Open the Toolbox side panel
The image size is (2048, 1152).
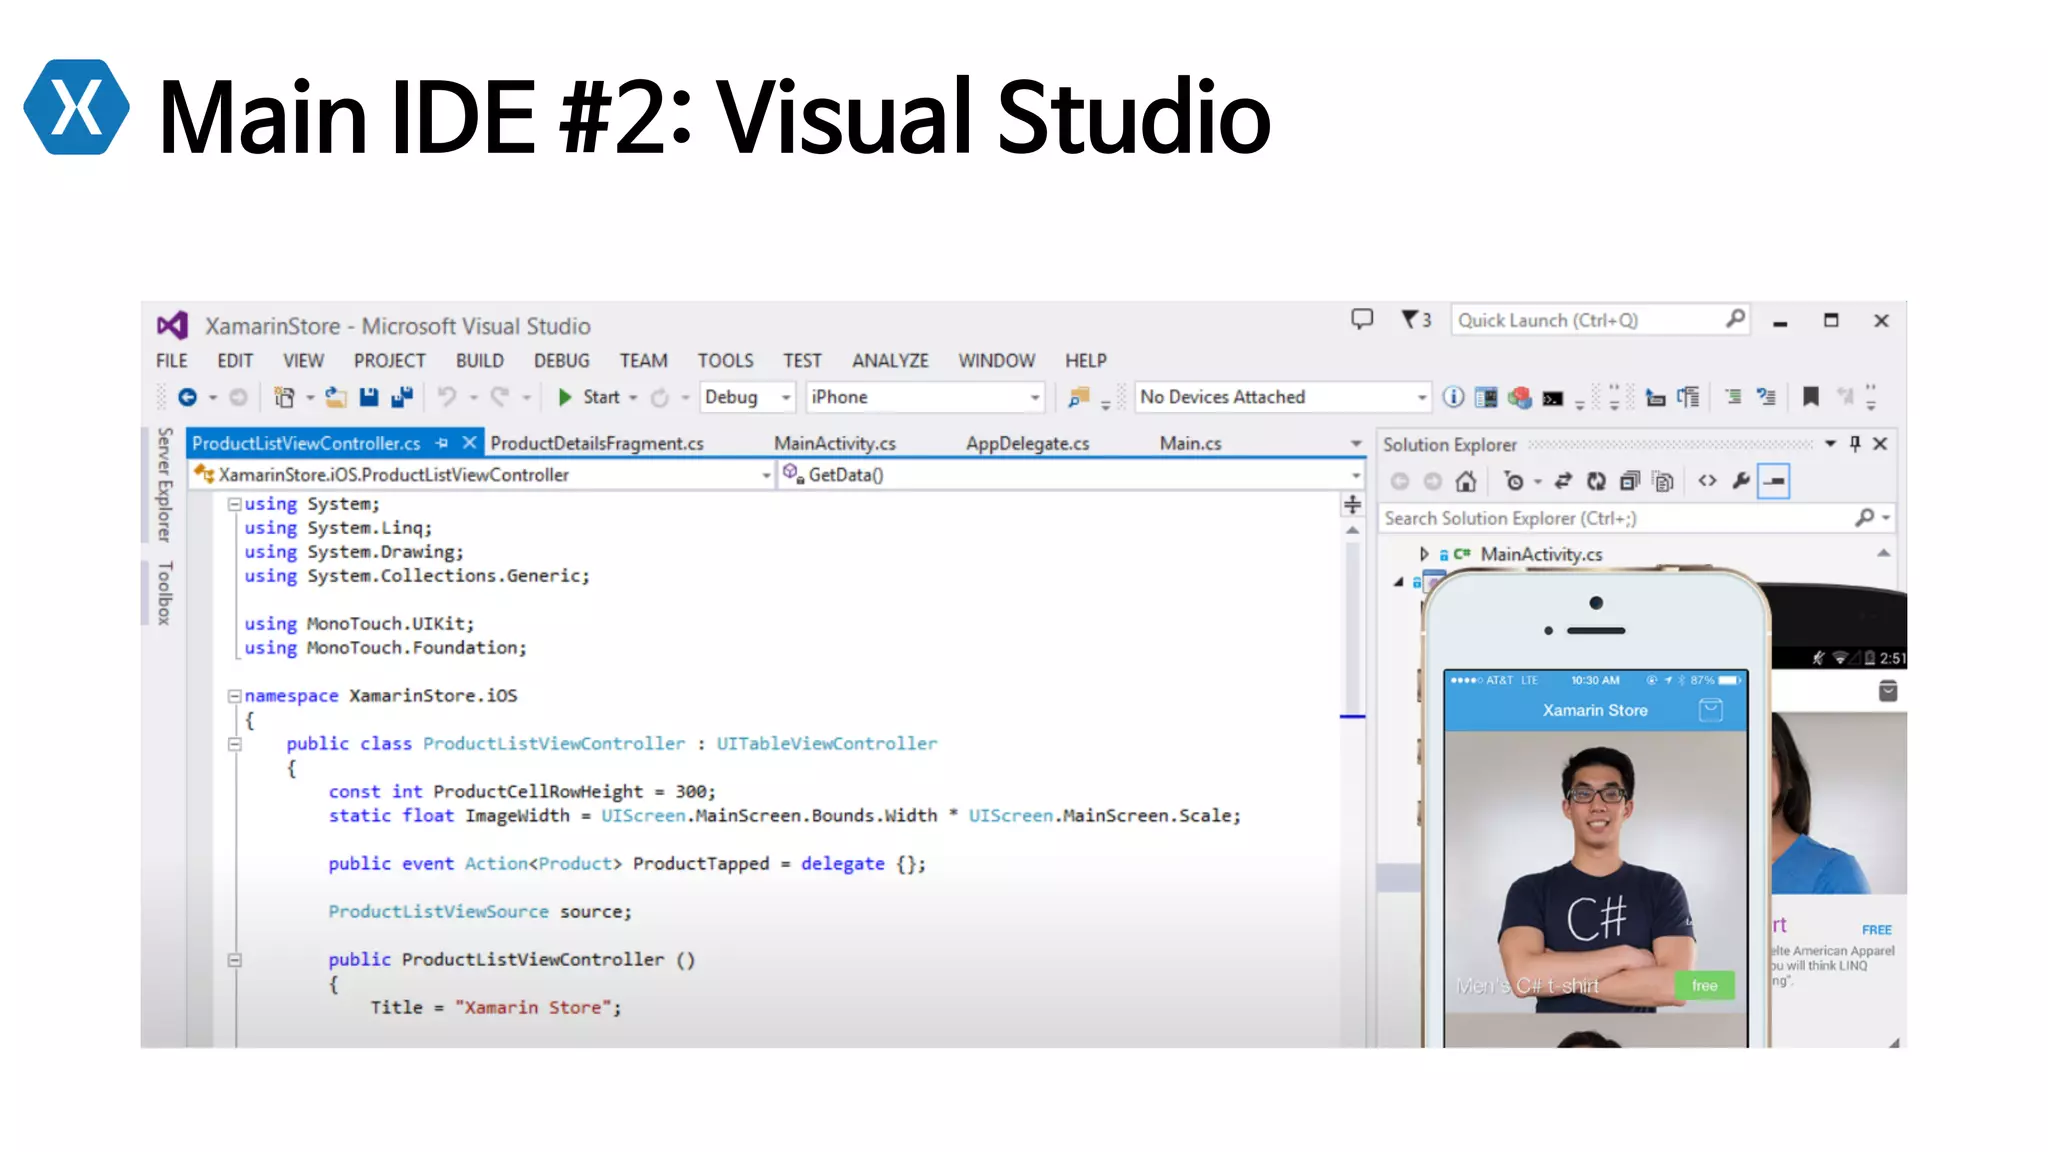(x=165, y=593)
